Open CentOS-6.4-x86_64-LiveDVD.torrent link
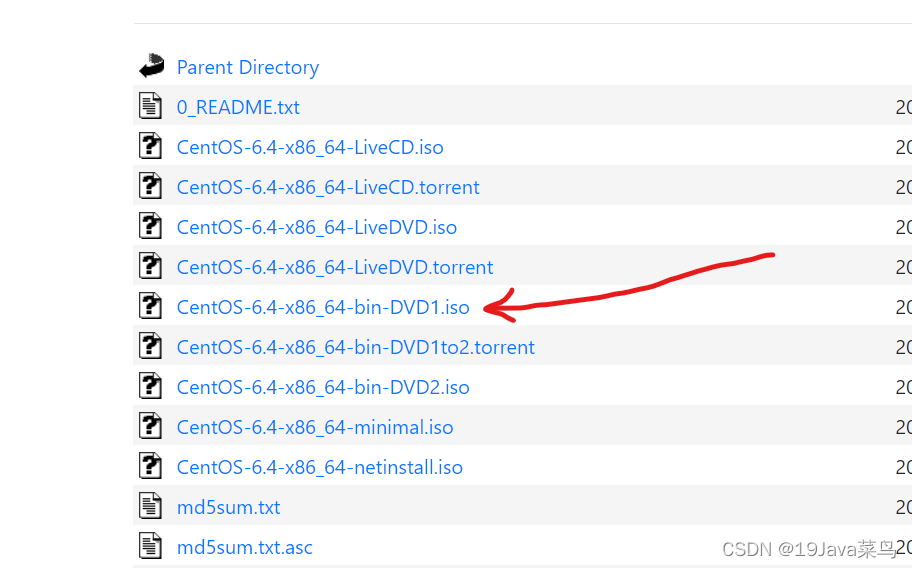Image resolution: width=912 pixels, height=568 pixels. point(335,268)
